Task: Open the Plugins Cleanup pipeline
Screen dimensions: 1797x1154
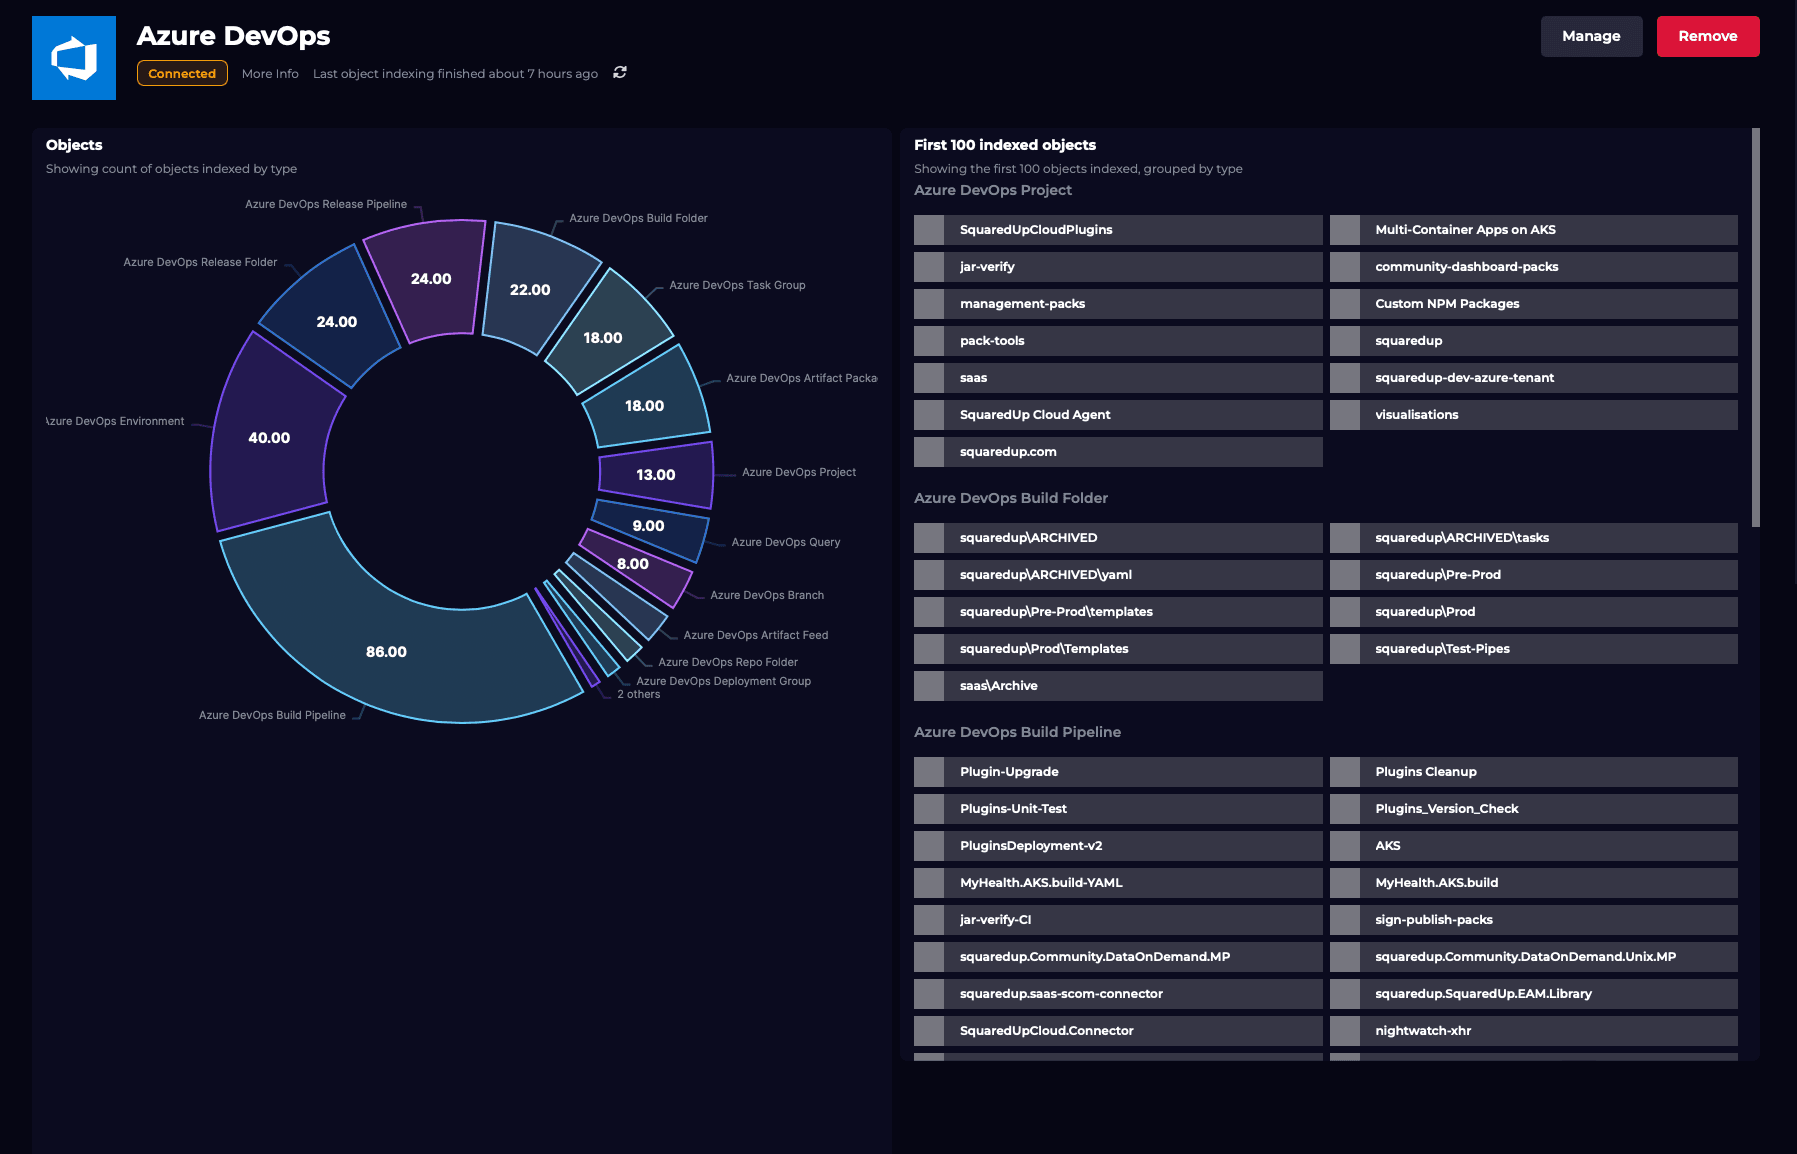Action: tap(1534, 772)
